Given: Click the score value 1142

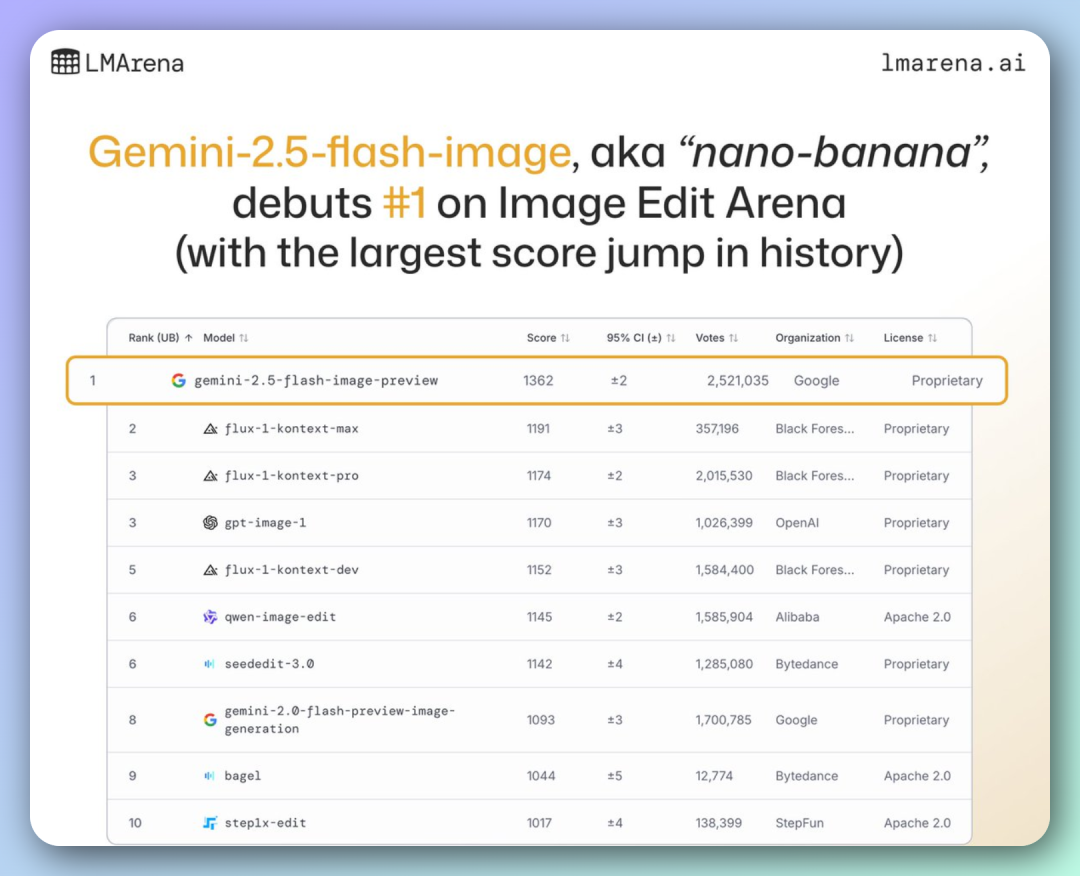Looking at the screenshot, I should 539,664.
